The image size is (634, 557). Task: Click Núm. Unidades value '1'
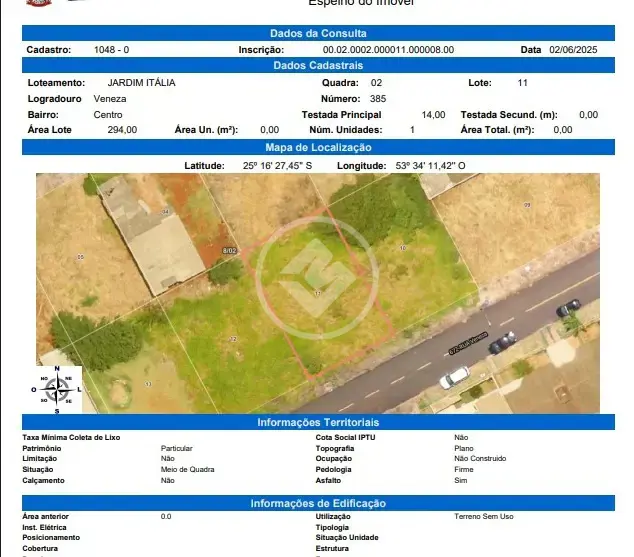click(412, 130)
